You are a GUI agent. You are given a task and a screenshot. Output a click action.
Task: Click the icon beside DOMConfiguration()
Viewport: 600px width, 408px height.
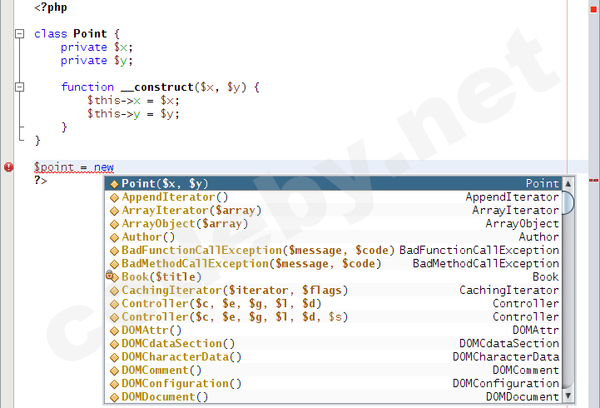[114, 384]
